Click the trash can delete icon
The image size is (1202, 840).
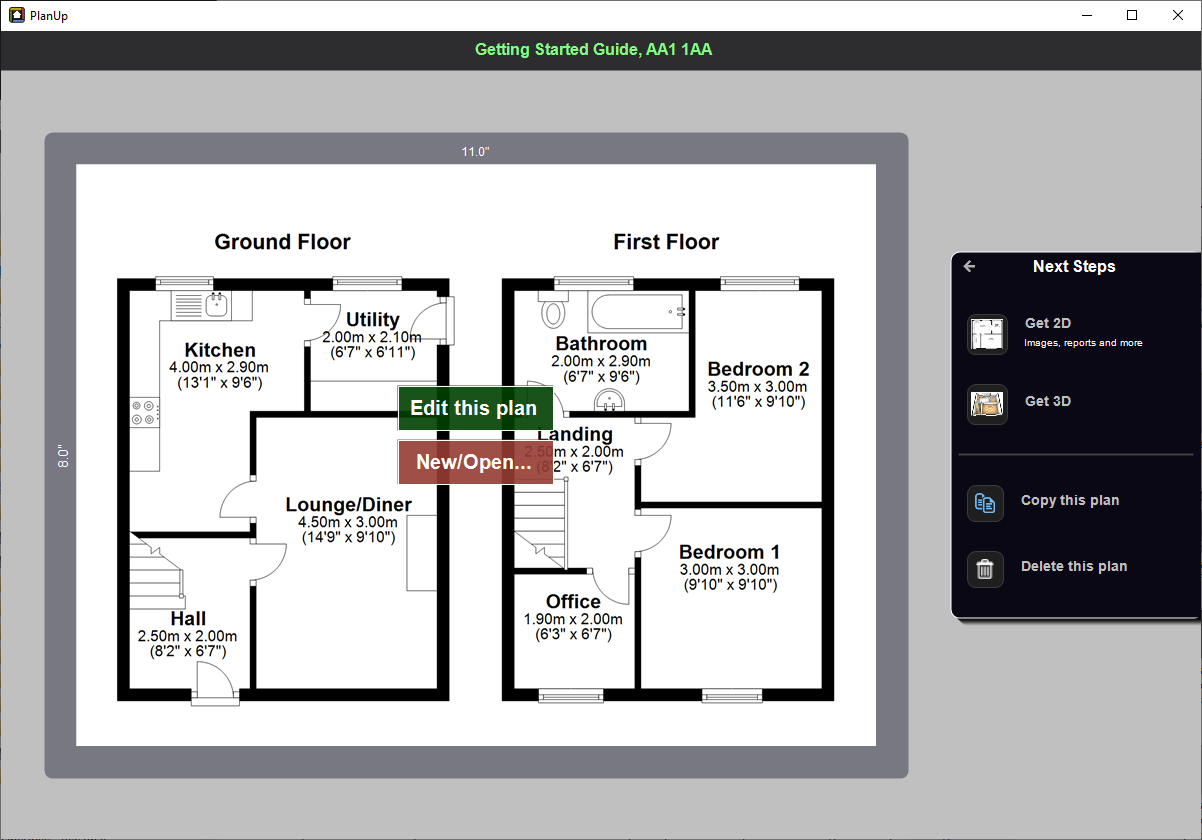click(x=985, y=569)
